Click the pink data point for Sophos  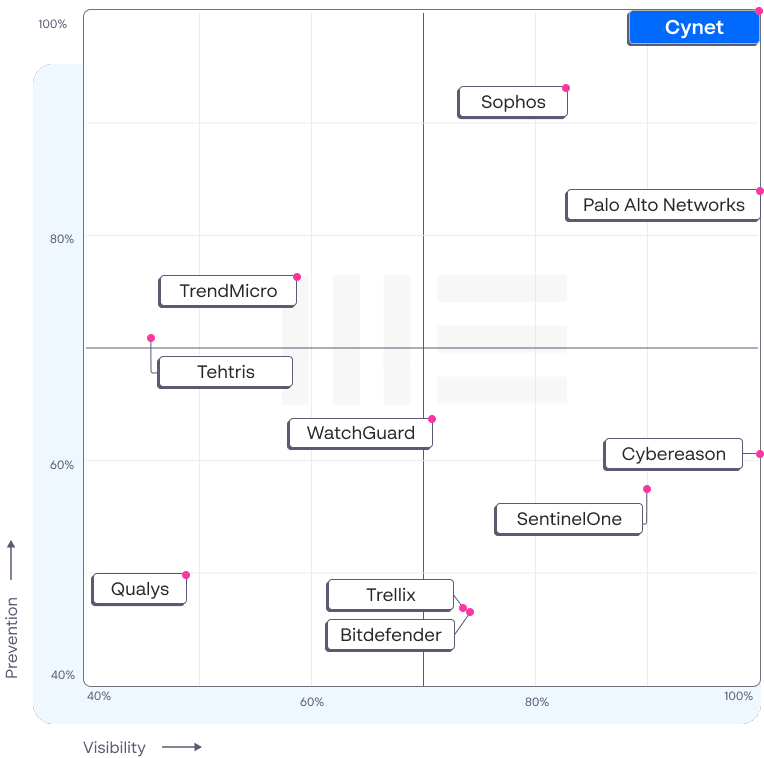tap(566, 88)
